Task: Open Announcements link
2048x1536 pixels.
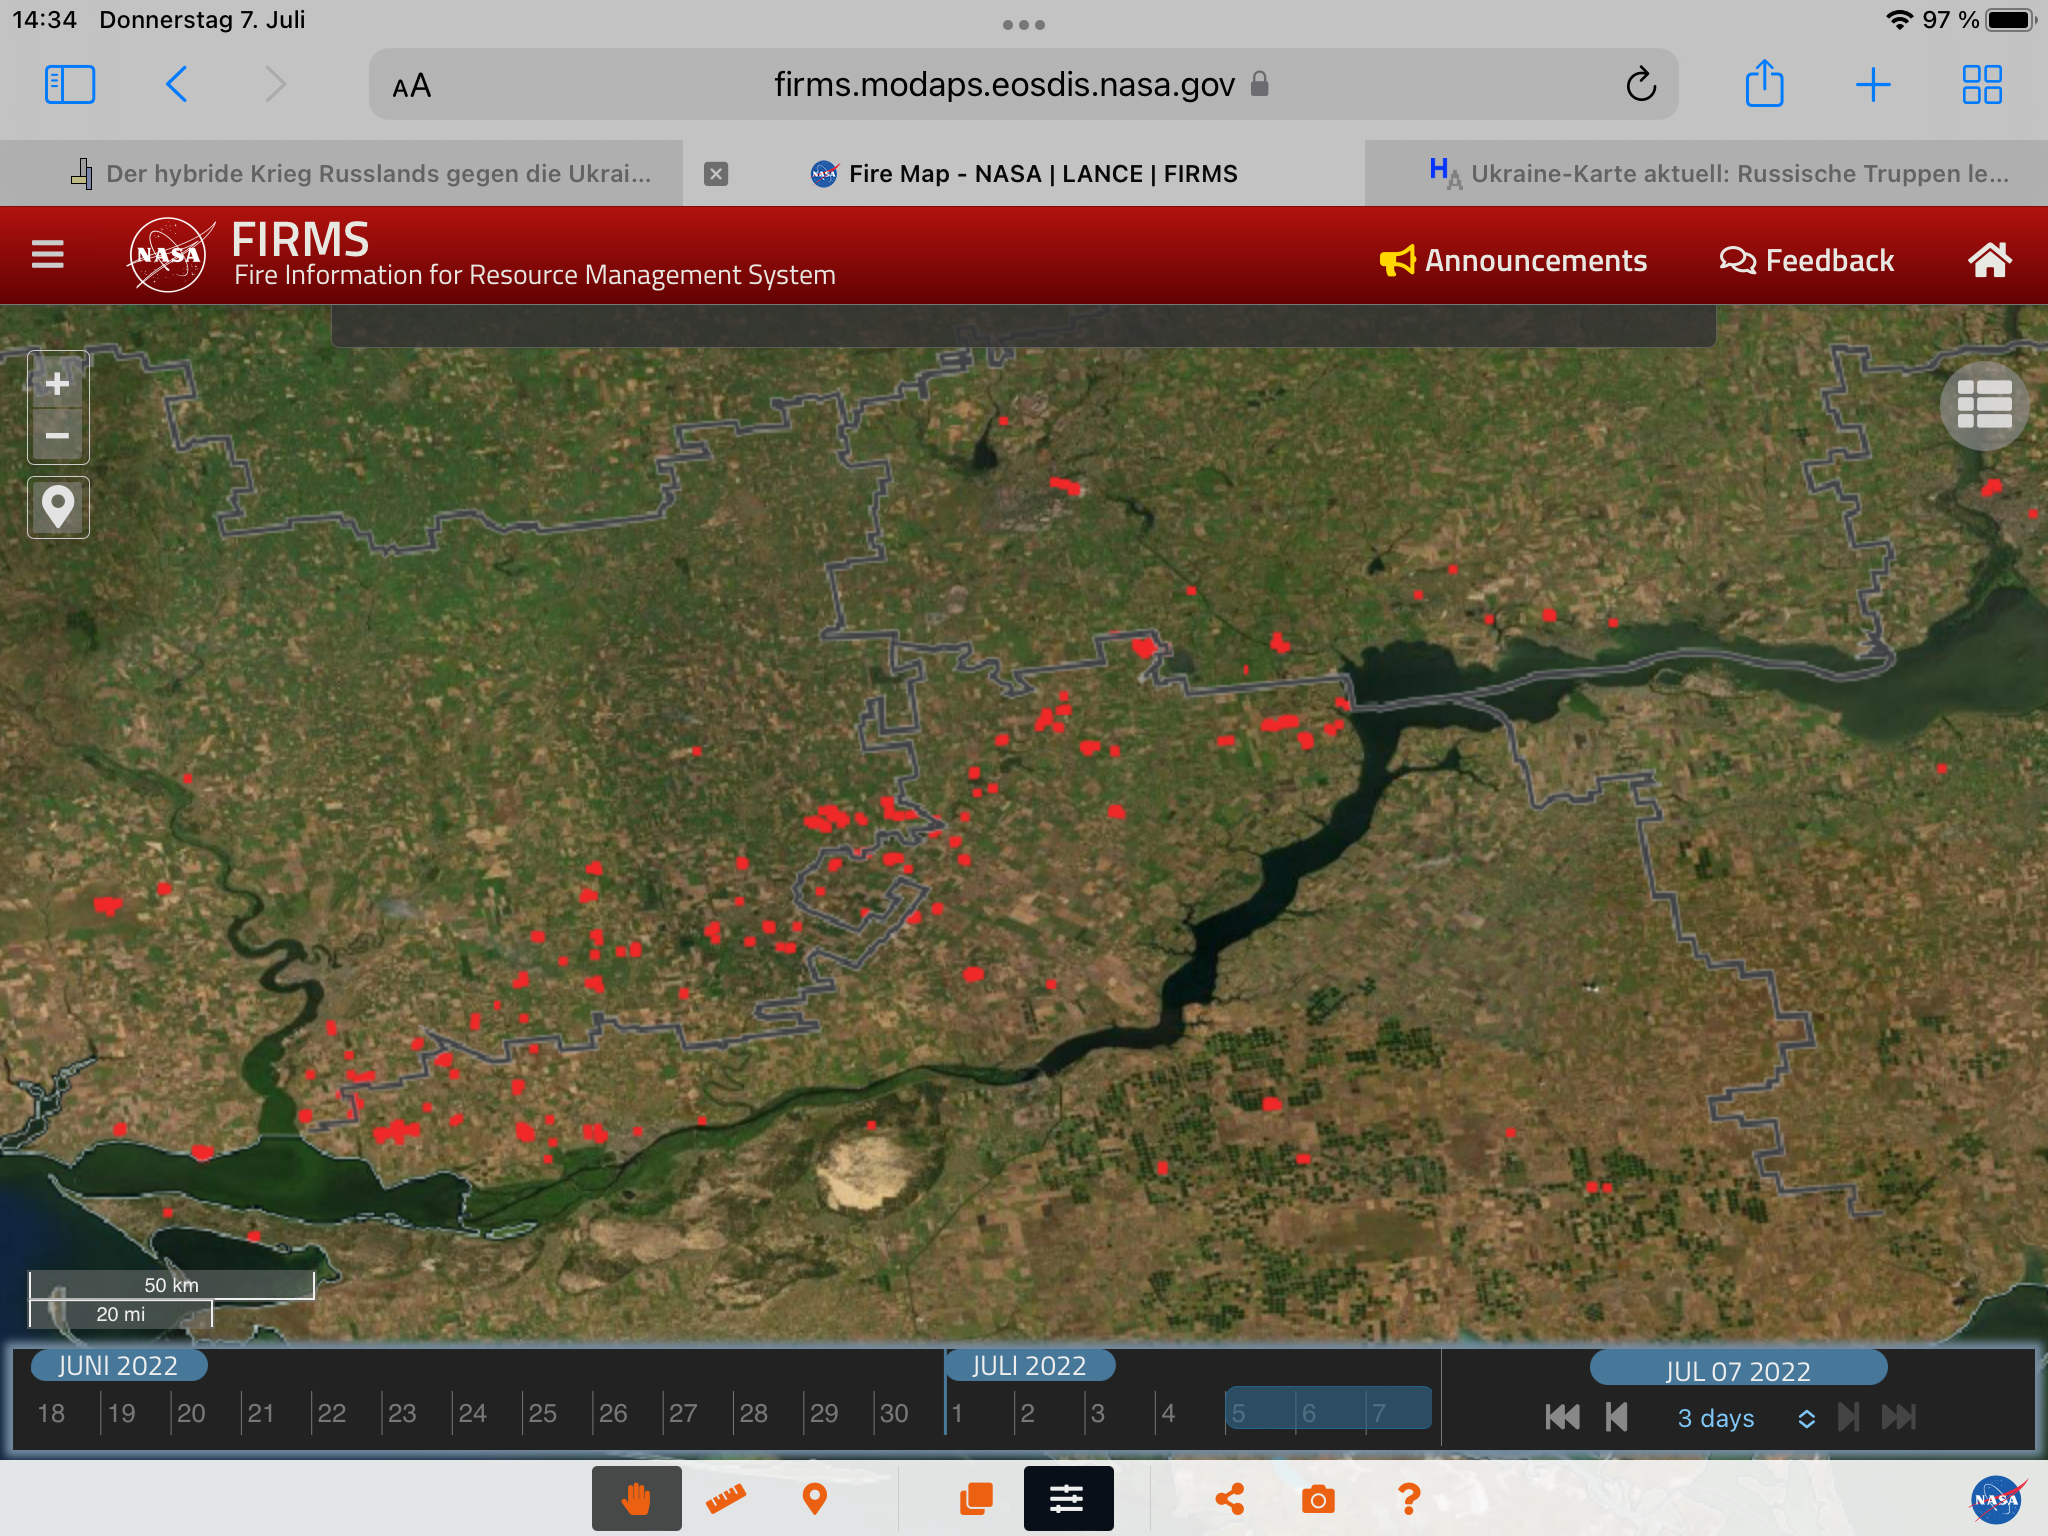Action: click(x=1514, y=261)
